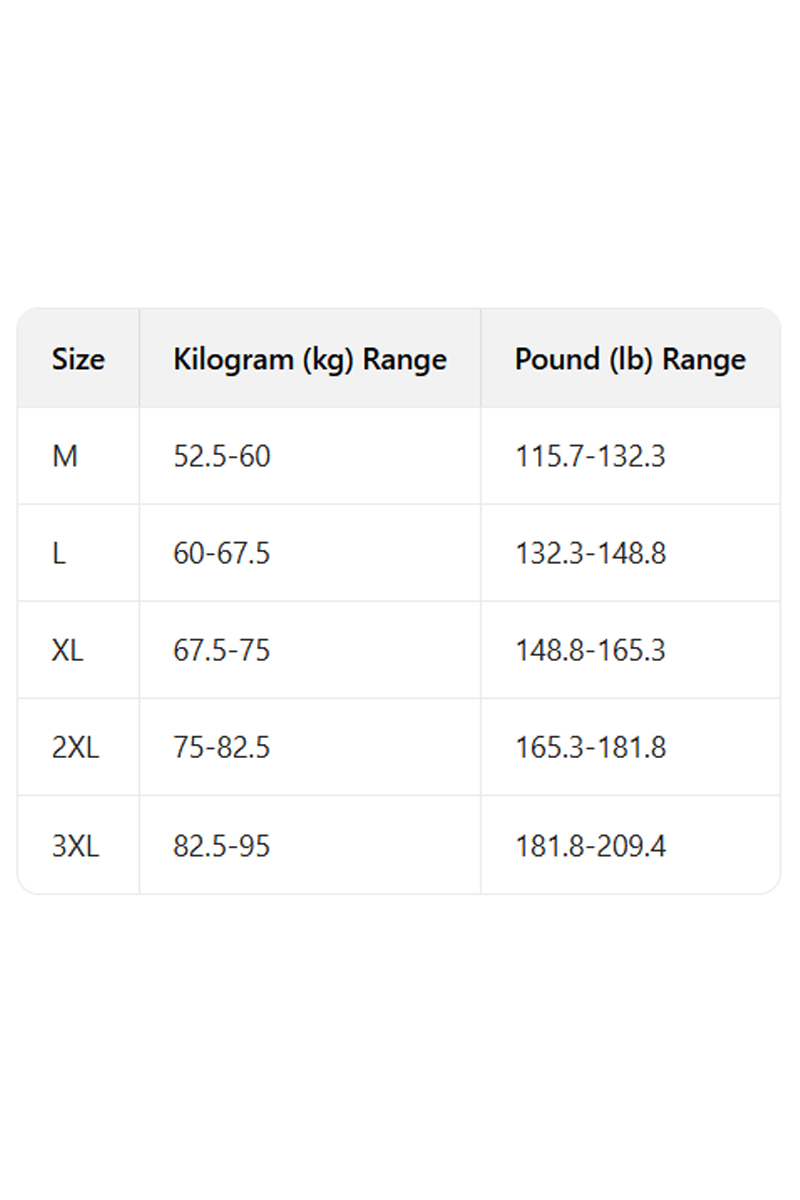Image resolution: width=800 pixels, height=1200 pixels.
Task: Click the Pound (lb) Range header
Action: click(630, 359)
